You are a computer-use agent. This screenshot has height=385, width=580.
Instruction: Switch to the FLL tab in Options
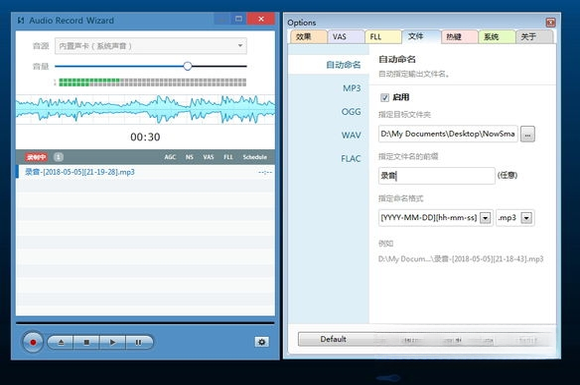click(383, 37)
